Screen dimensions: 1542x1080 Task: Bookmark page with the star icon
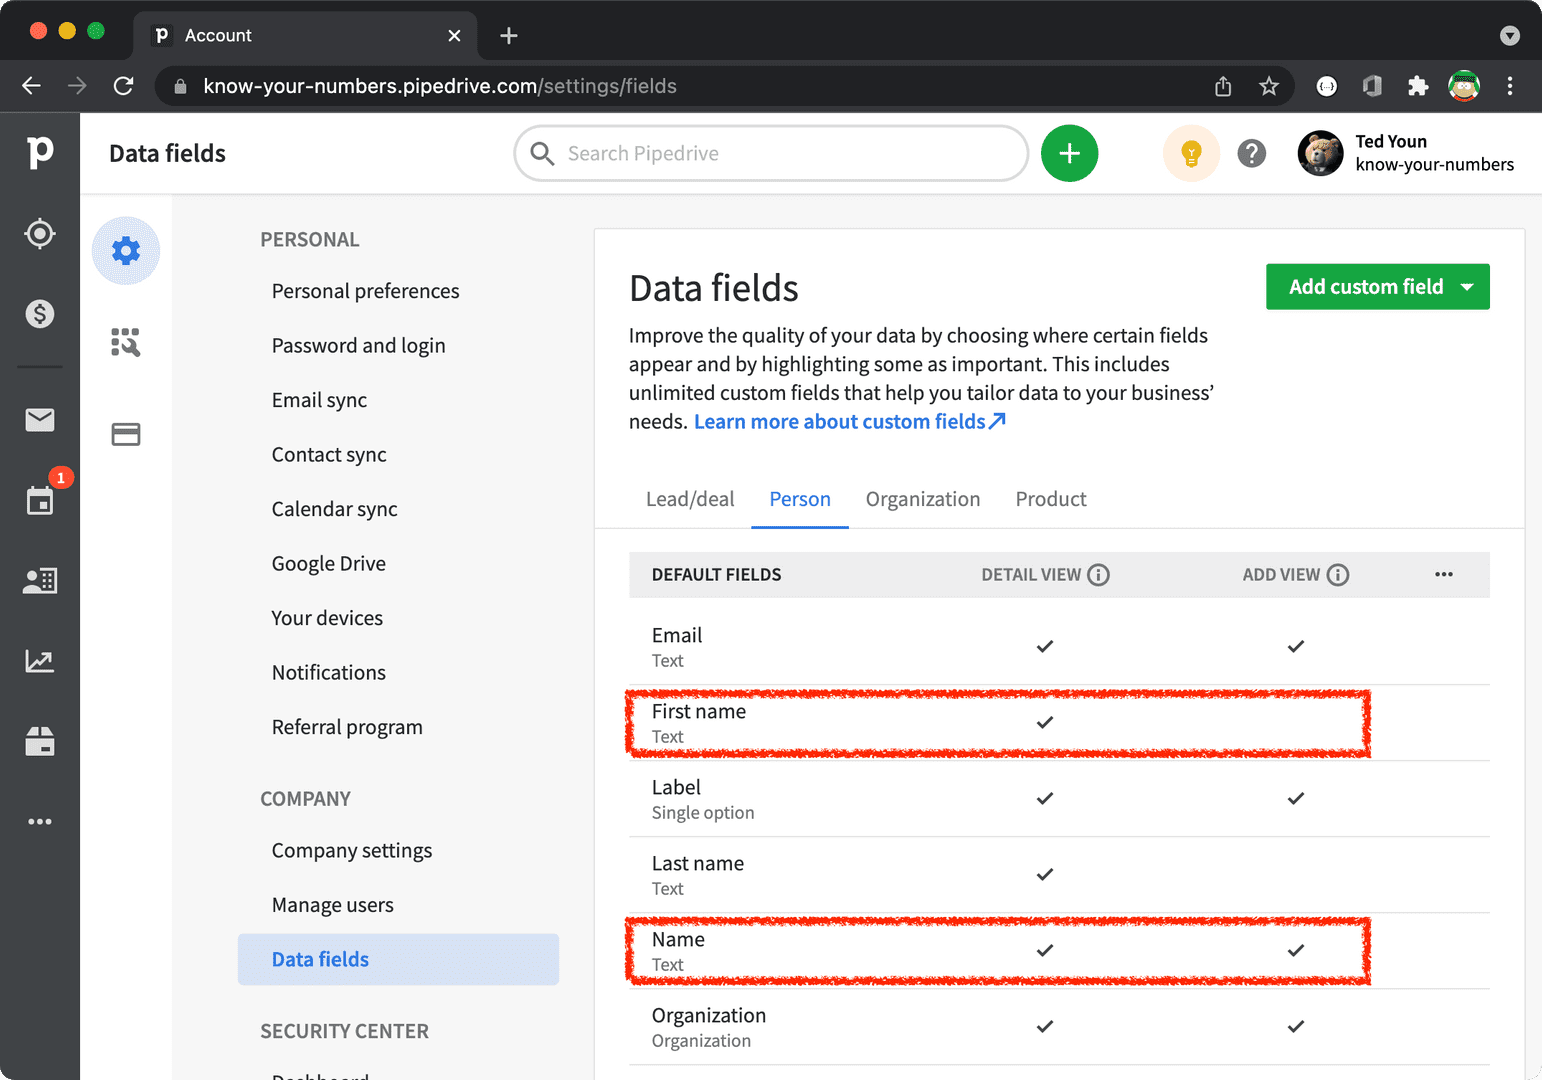1269,86
